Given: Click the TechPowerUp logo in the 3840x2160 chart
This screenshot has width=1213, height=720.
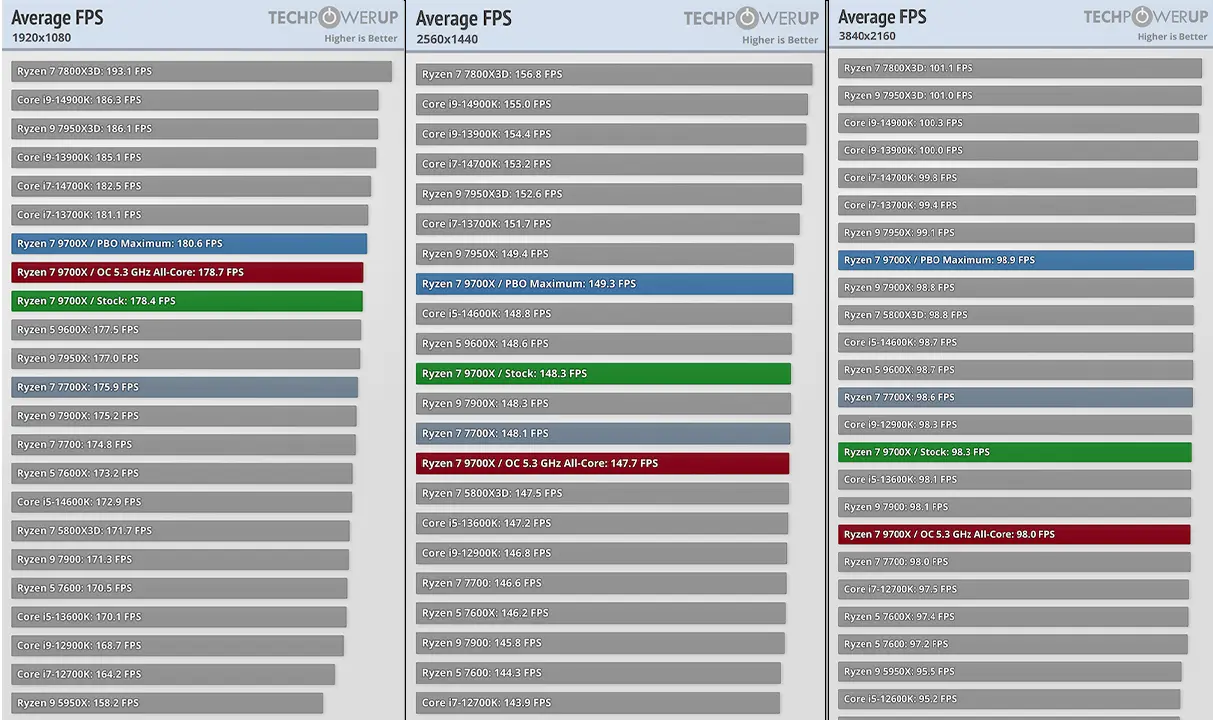Looking at the screenshot, I should [1145, 17].
